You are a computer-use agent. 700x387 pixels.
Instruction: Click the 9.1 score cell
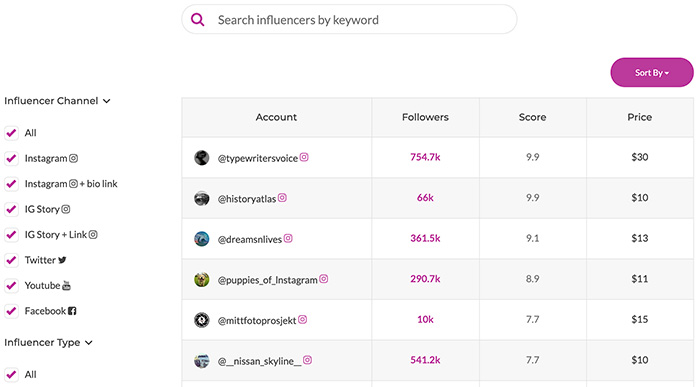tap(532, 238)
